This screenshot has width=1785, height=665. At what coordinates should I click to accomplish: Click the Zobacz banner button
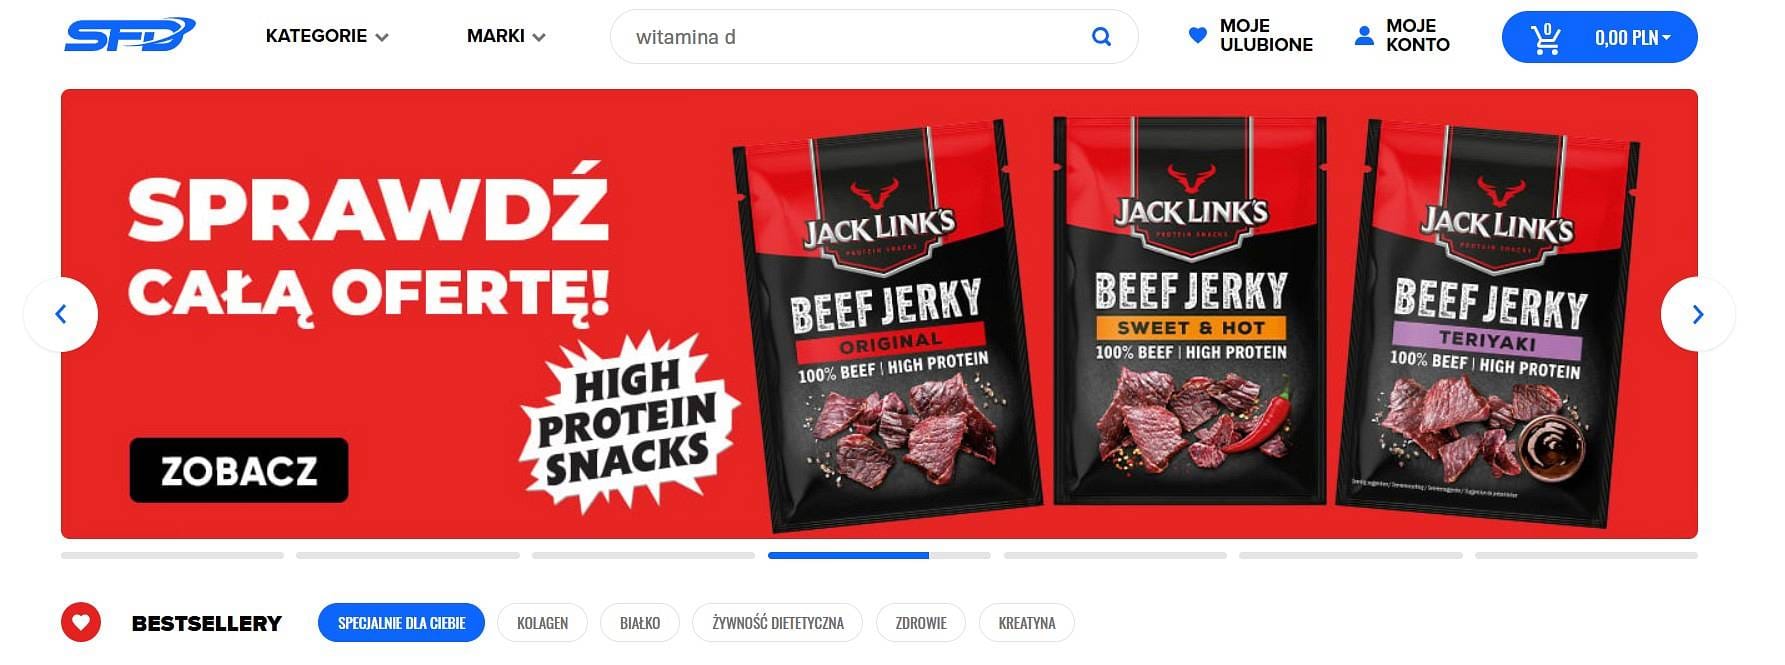pos(239,470)
